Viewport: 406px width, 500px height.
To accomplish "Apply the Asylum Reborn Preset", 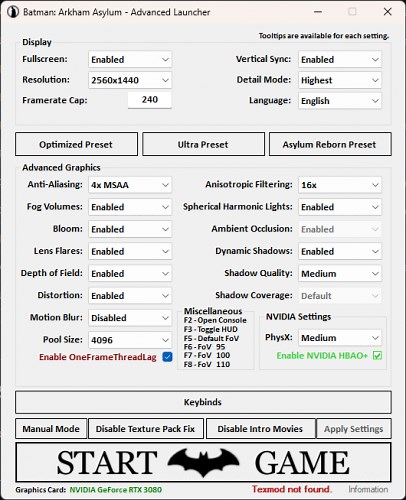I will tap(330, 144).
